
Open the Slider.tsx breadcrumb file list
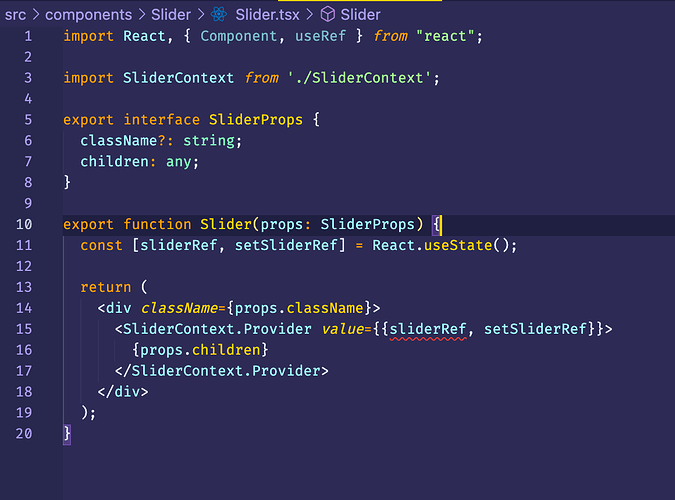(x=267, y=15)
